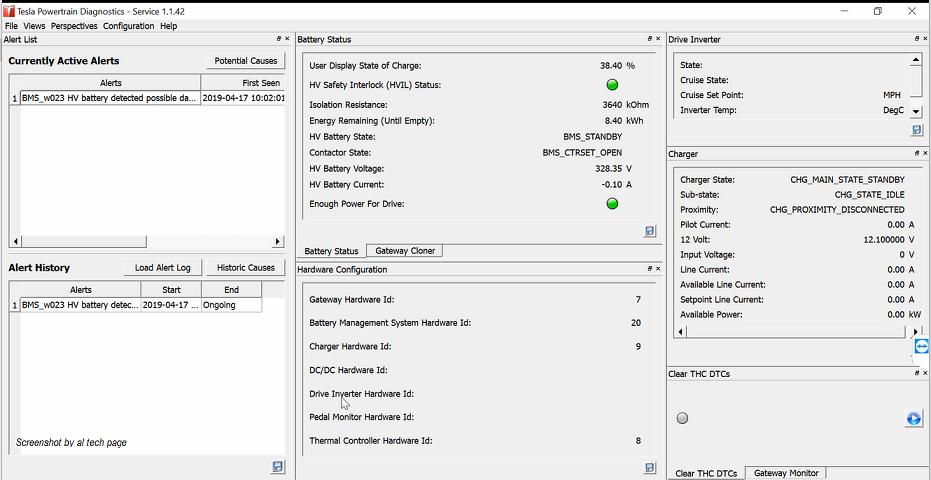
Task: Undock the Alert List panel via float icon
Action: [279, 39]
